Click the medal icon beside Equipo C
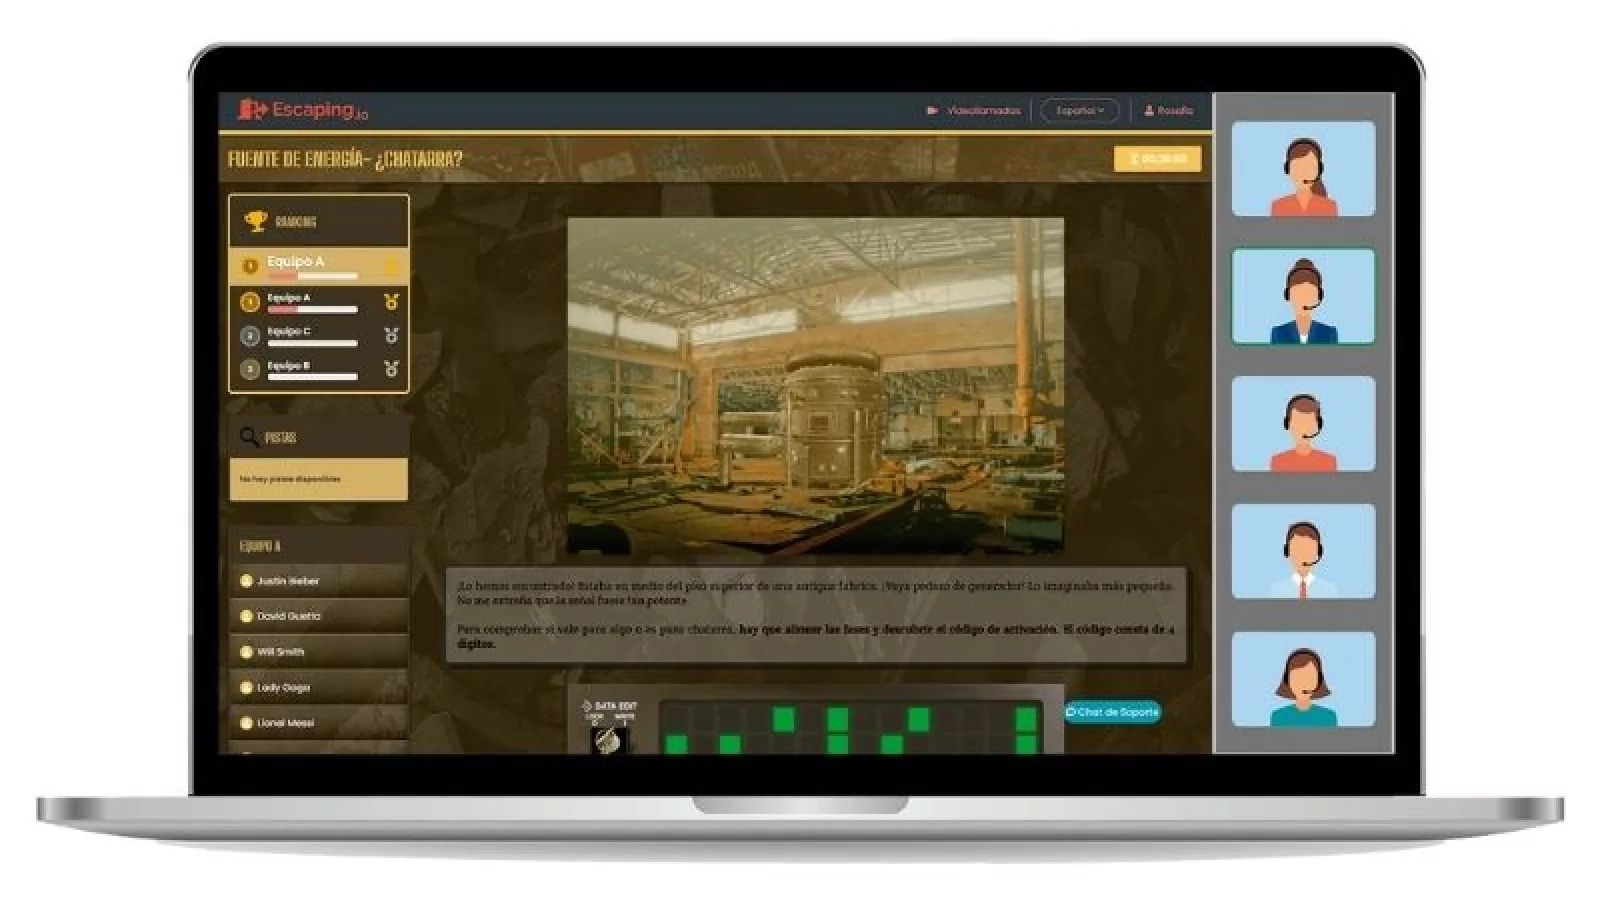 (x=391, y=335)
